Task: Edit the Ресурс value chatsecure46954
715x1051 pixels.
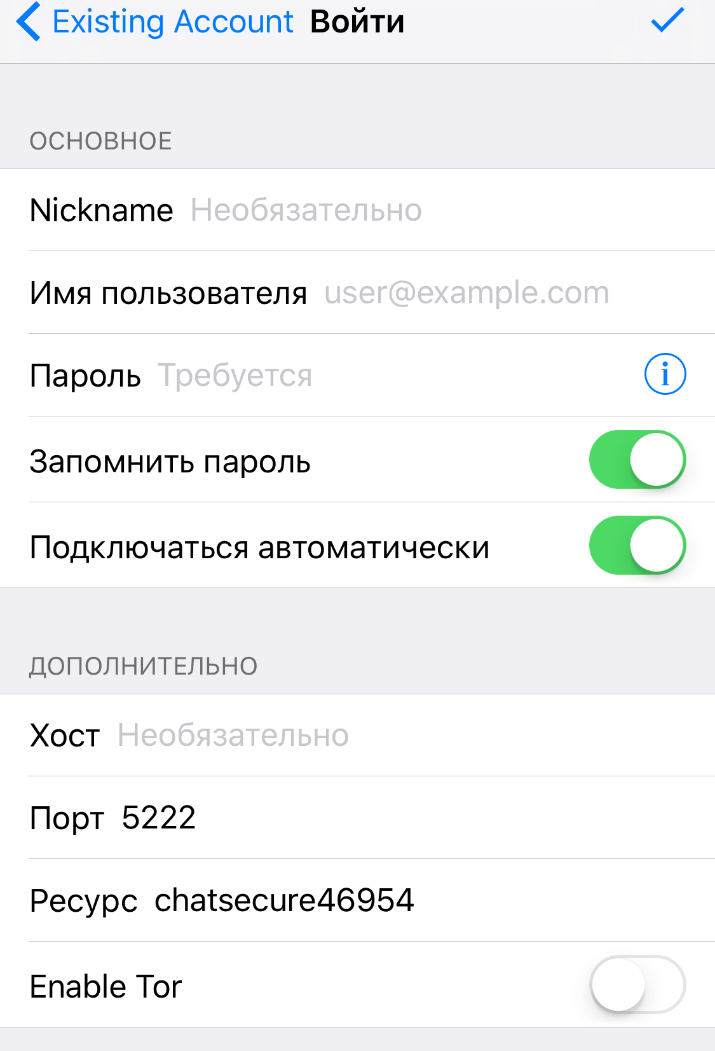Action: pyautogui.click(x=284, y=900)
